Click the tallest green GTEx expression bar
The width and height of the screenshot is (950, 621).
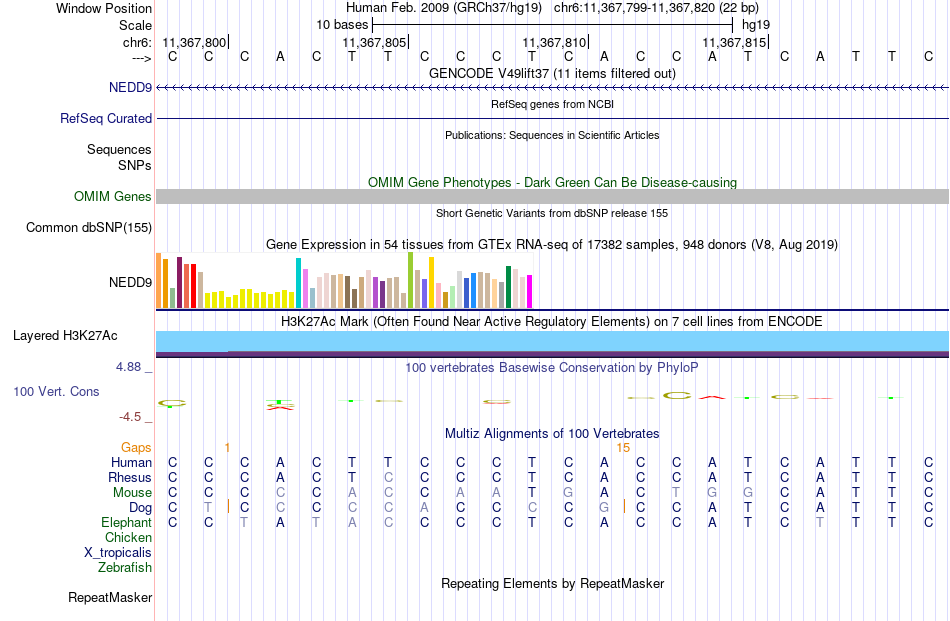coord(411,280)
